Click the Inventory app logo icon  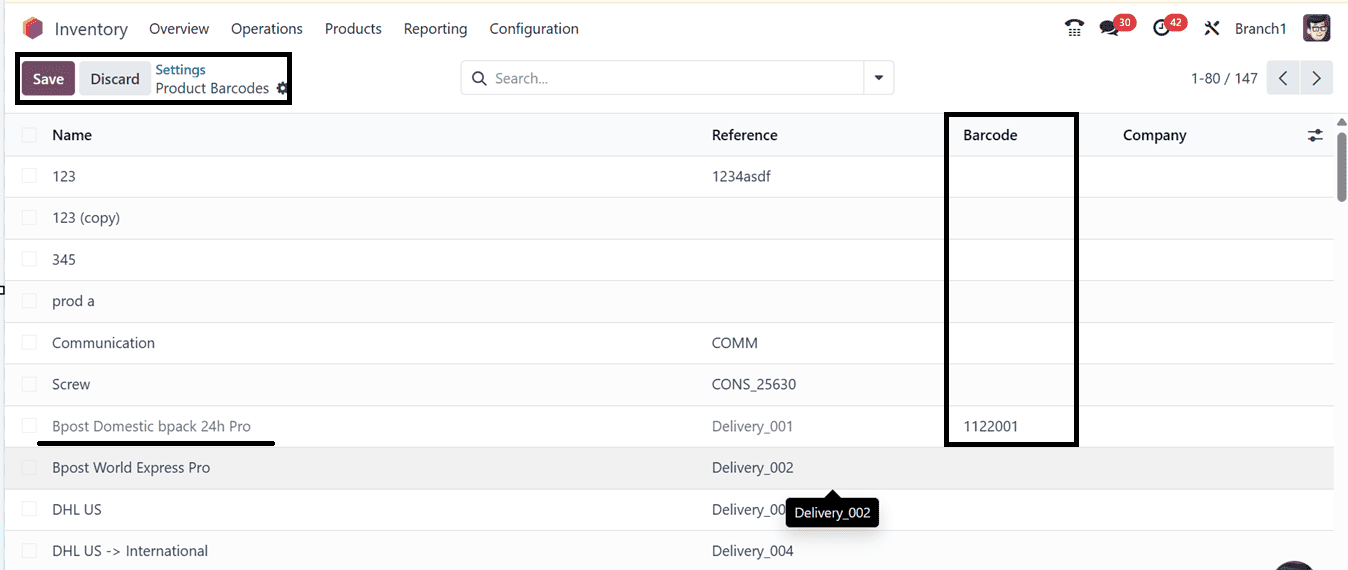click(x=33, y=28)
